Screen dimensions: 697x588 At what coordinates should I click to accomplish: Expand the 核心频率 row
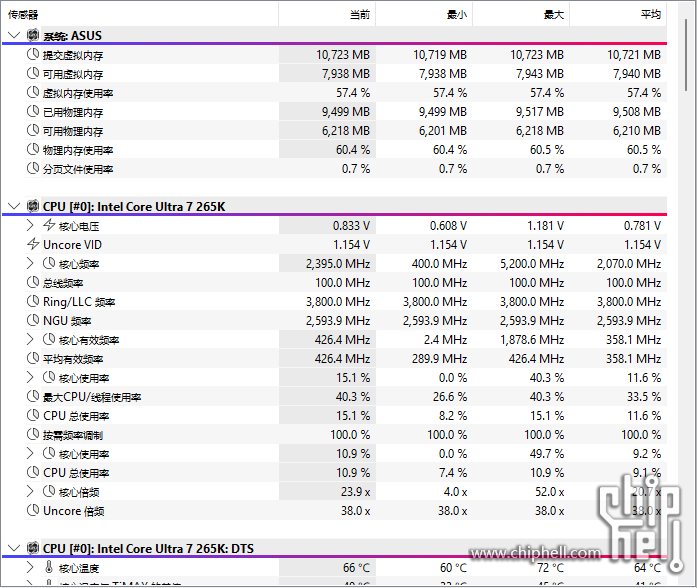click(30, 263)
